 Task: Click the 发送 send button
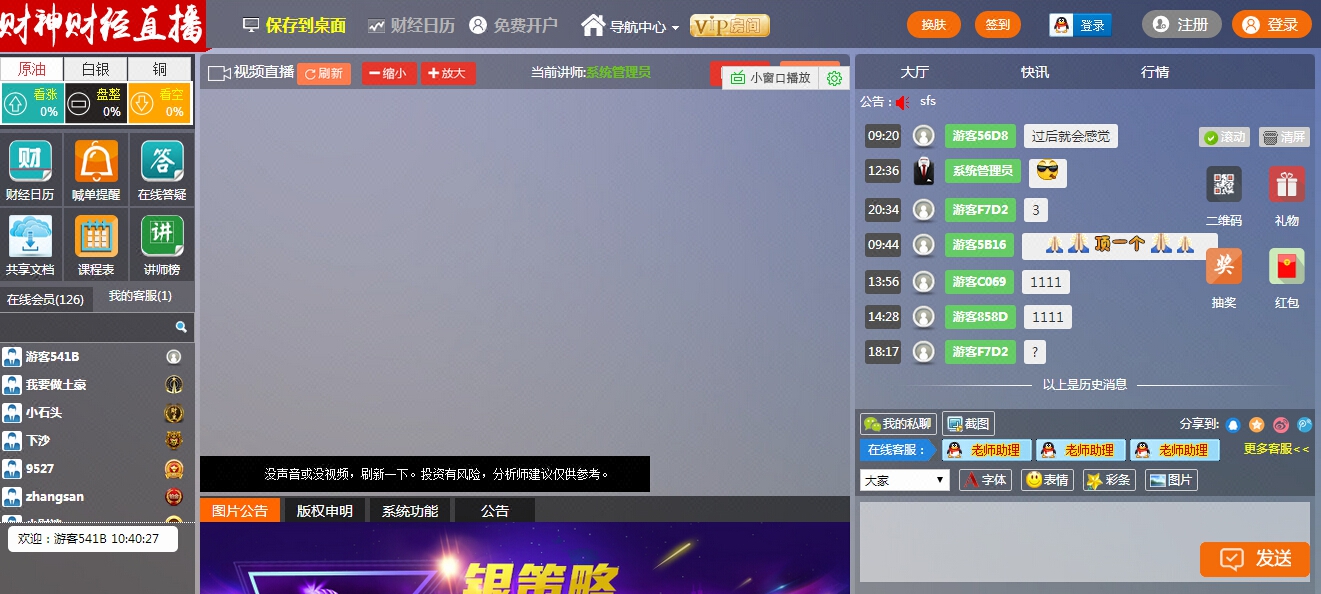pos(1255,559)
